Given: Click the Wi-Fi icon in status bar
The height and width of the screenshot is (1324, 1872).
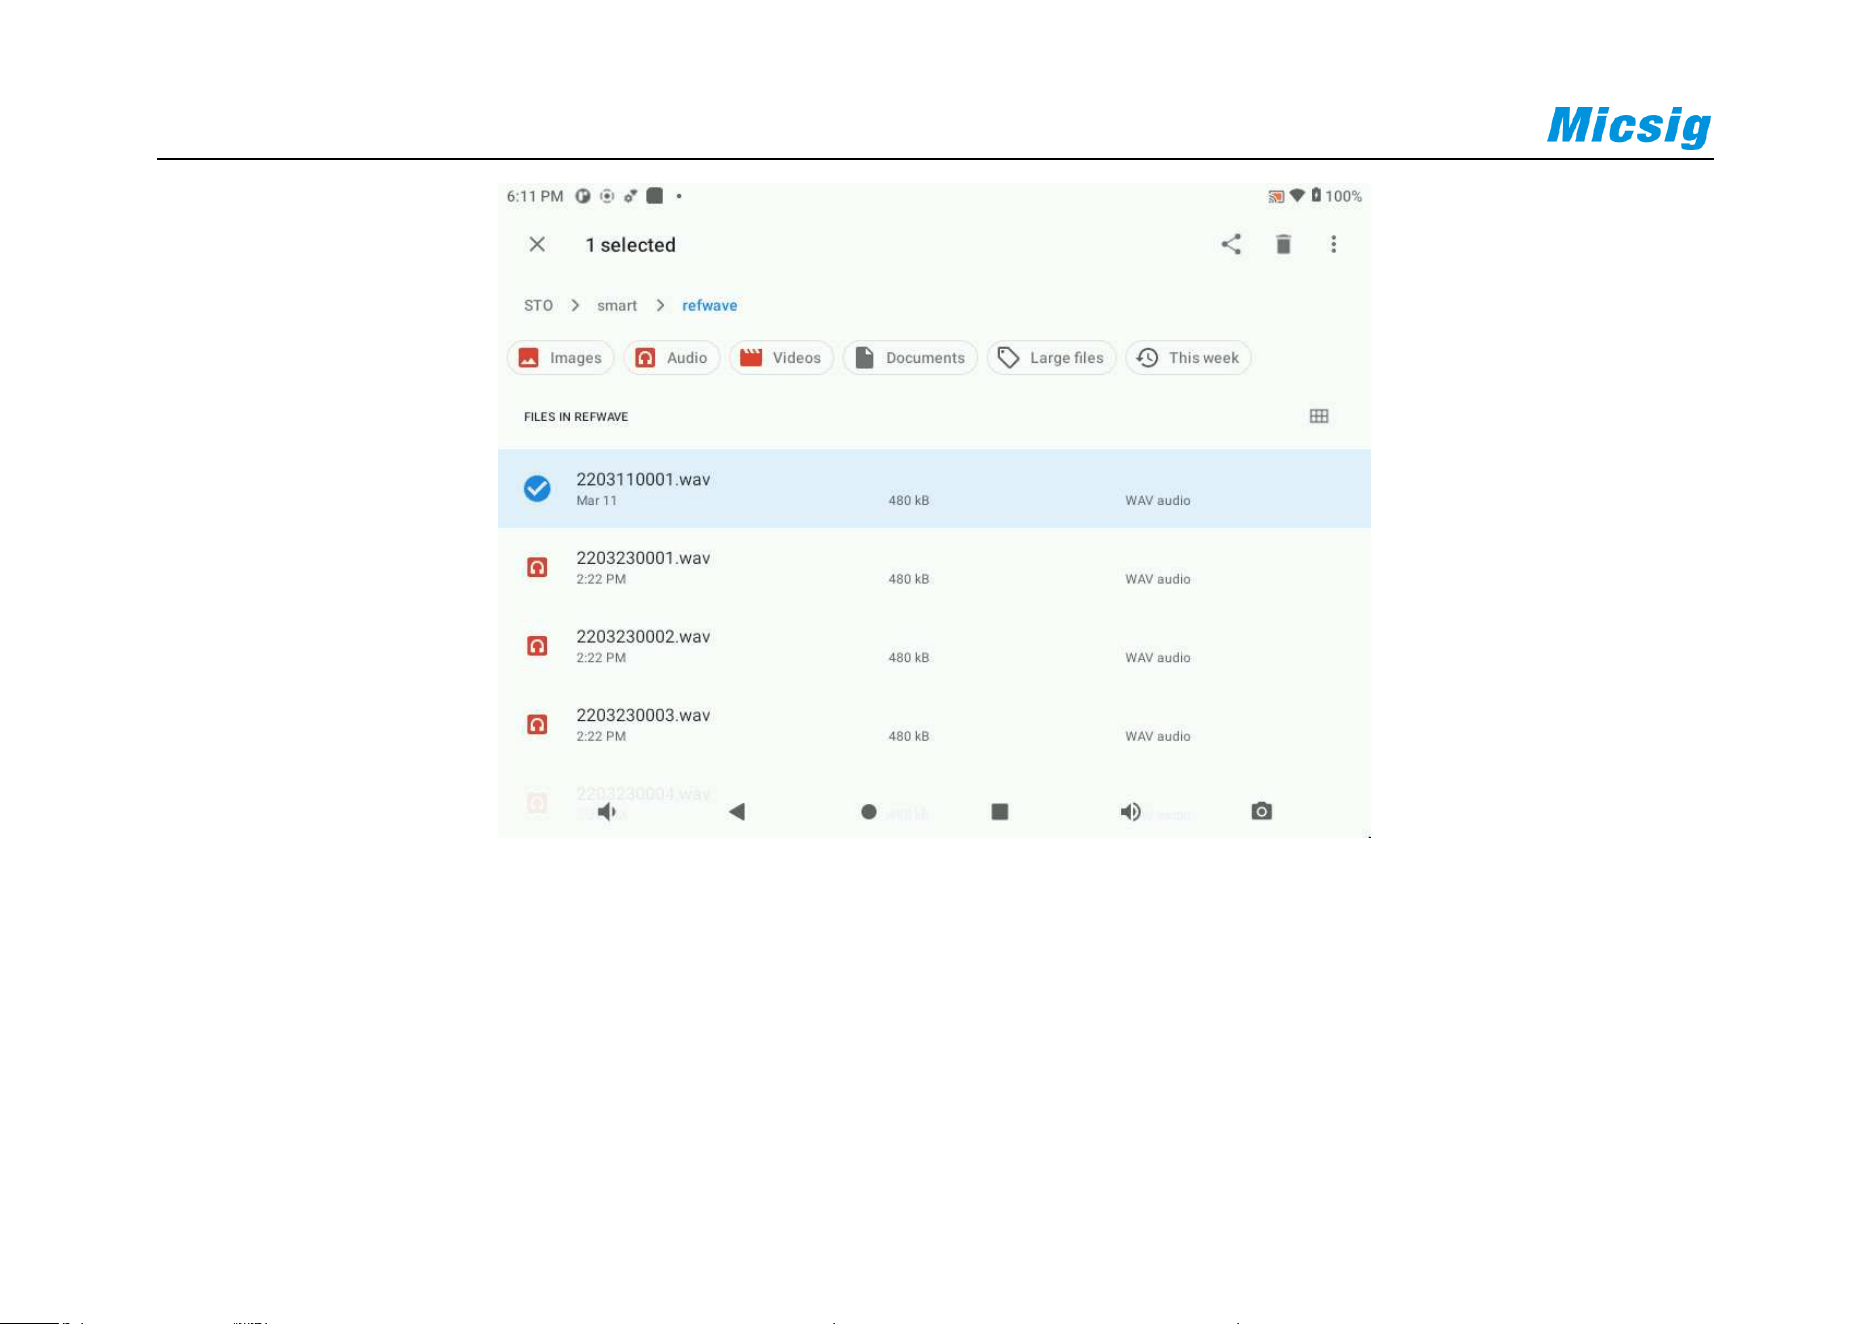Looking at the screenshot, I should pyautogui.click(x=1297, y=195).
